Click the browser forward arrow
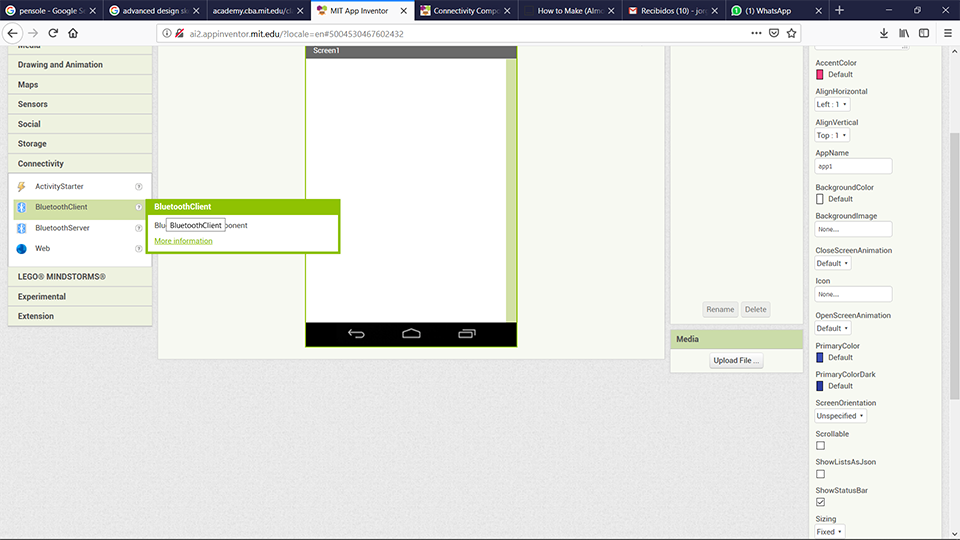960x540 pixels. point(33,33)
